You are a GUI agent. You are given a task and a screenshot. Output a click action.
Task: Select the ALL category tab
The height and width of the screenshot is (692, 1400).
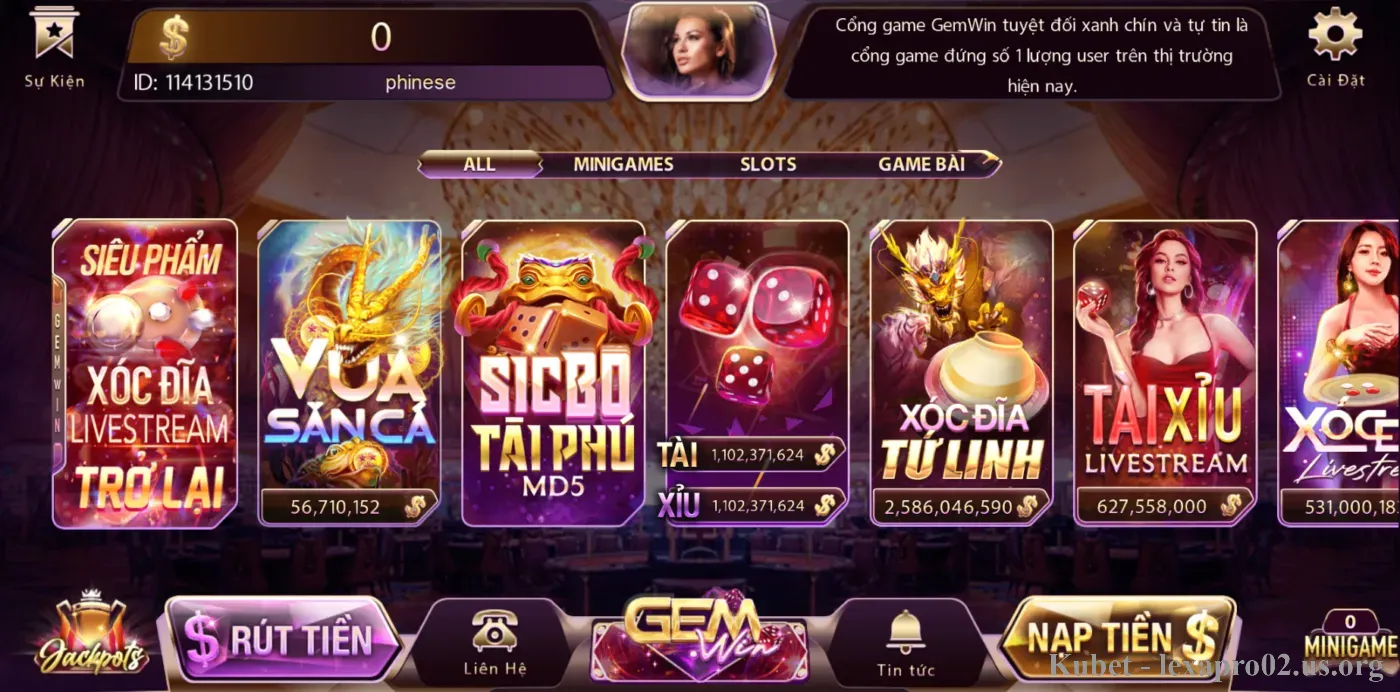pyautogui.click(x=479, y=164)
